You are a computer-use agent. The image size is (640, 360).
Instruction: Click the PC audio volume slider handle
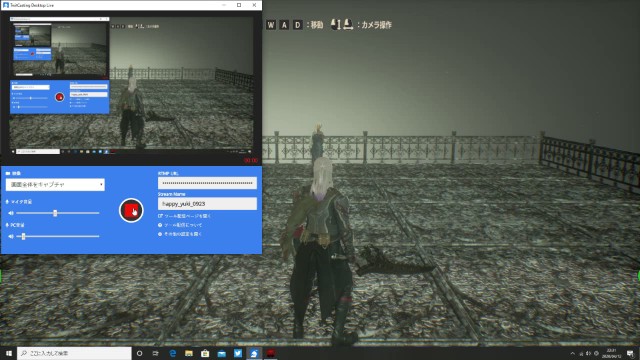point(24,236)
